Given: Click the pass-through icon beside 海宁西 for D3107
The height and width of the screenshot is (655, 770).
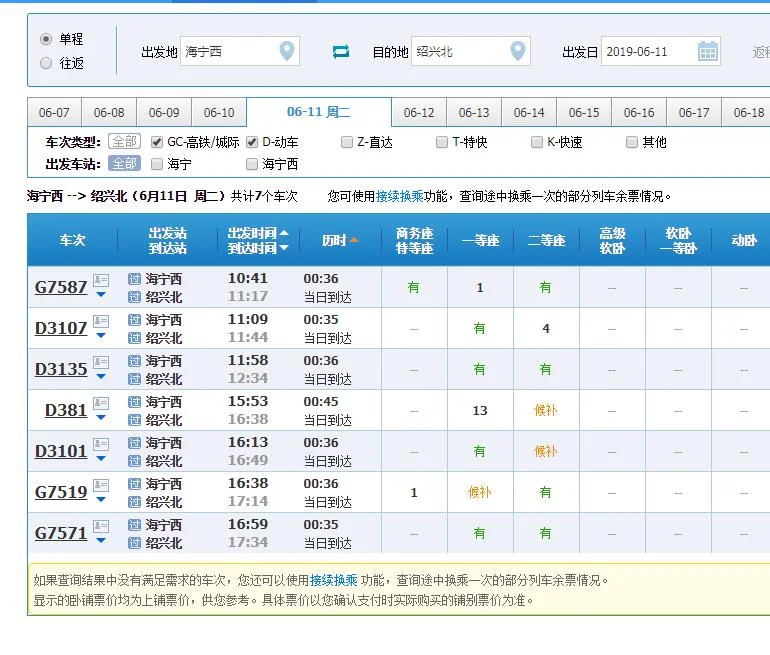Looking at the screenshot, I should [134, 320].
